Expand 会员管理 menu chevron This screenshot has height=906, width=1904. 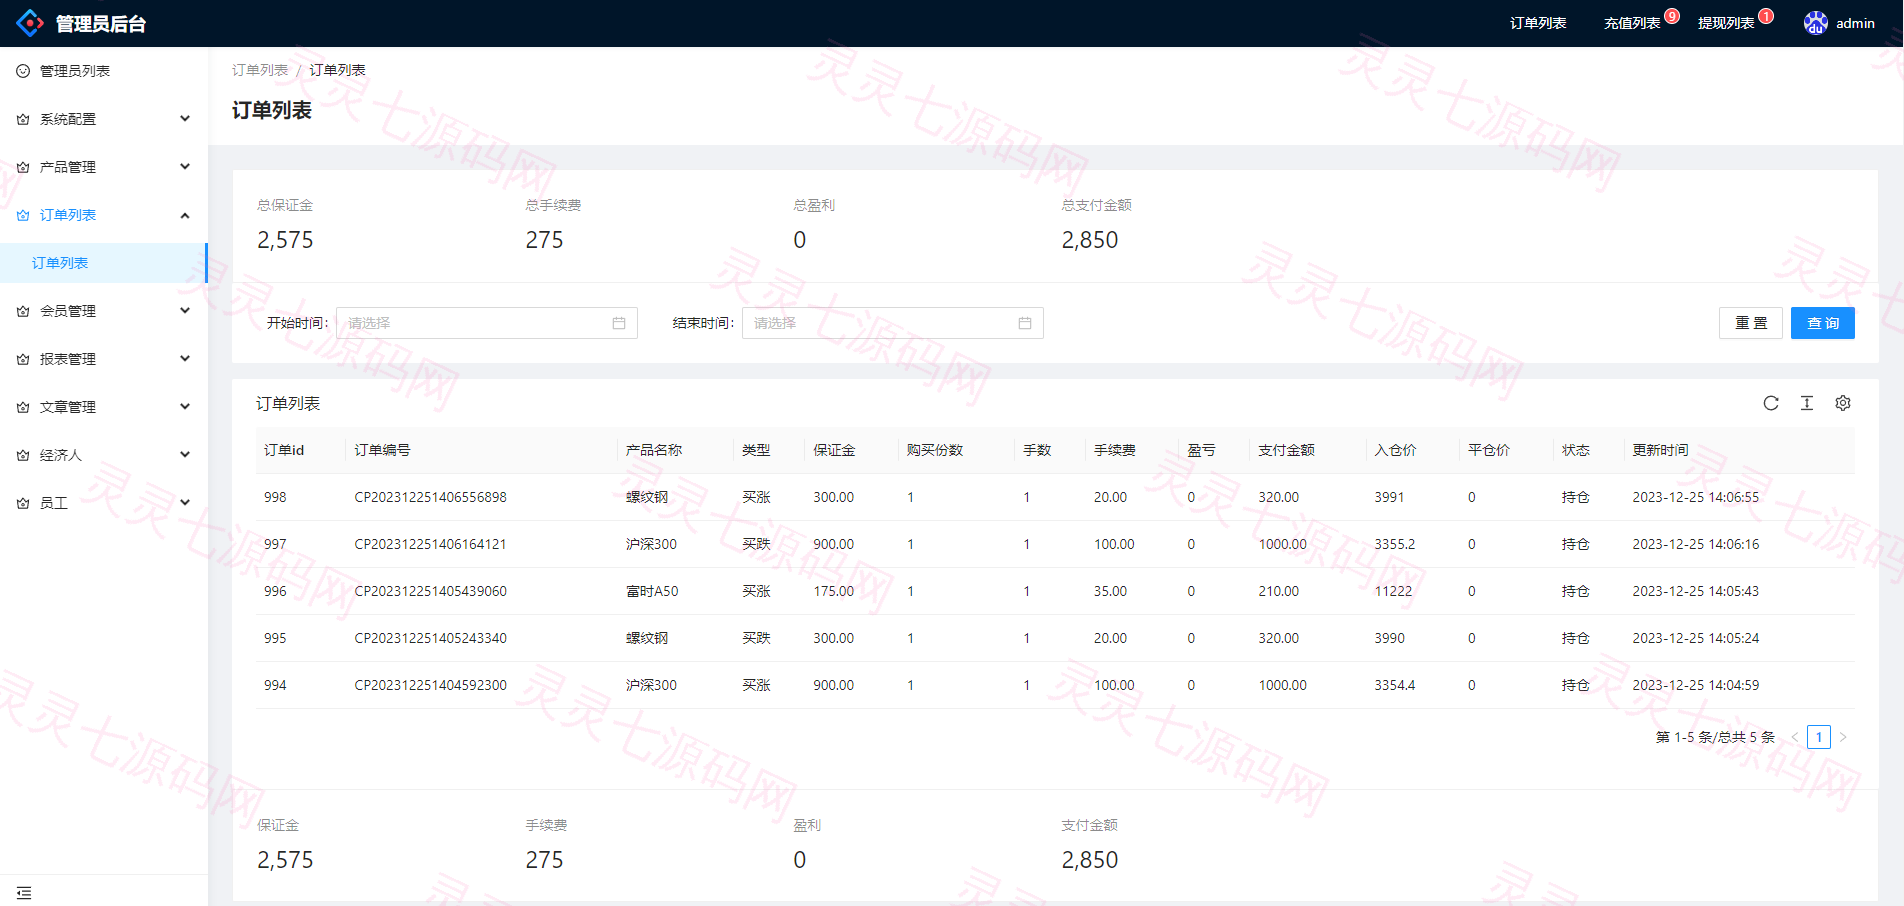(x=185, y=311)
